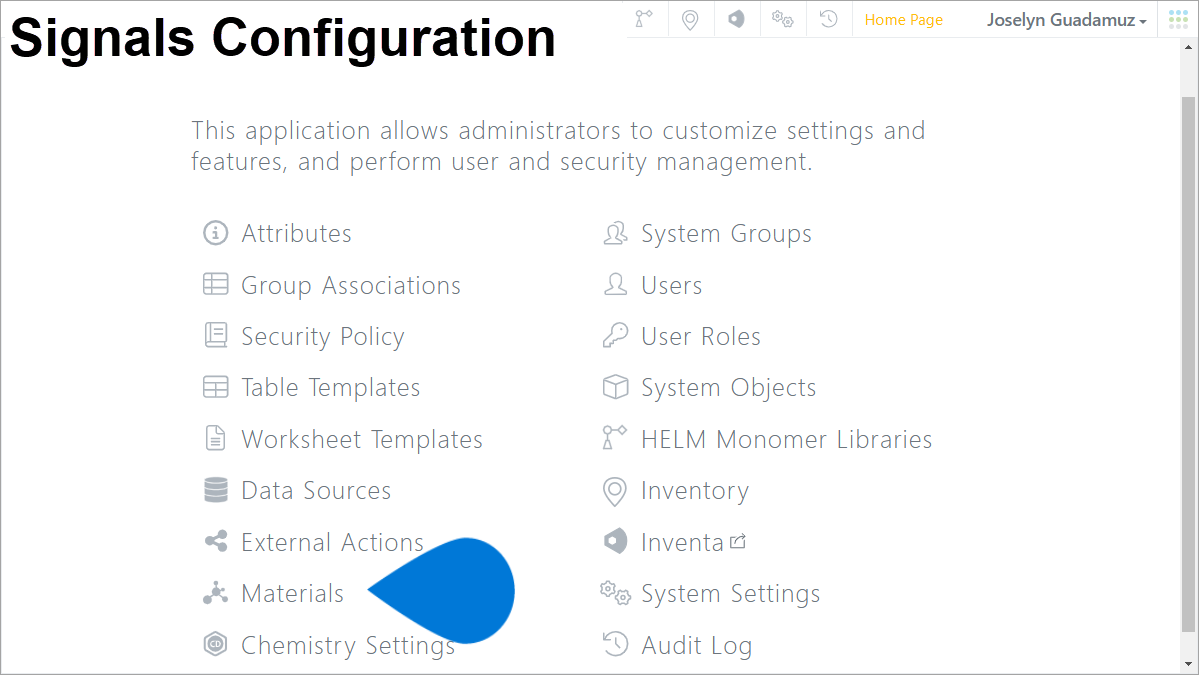Click the Users person icon
The width and height of the screenshot is (1199, 675).
click(616, 284)
